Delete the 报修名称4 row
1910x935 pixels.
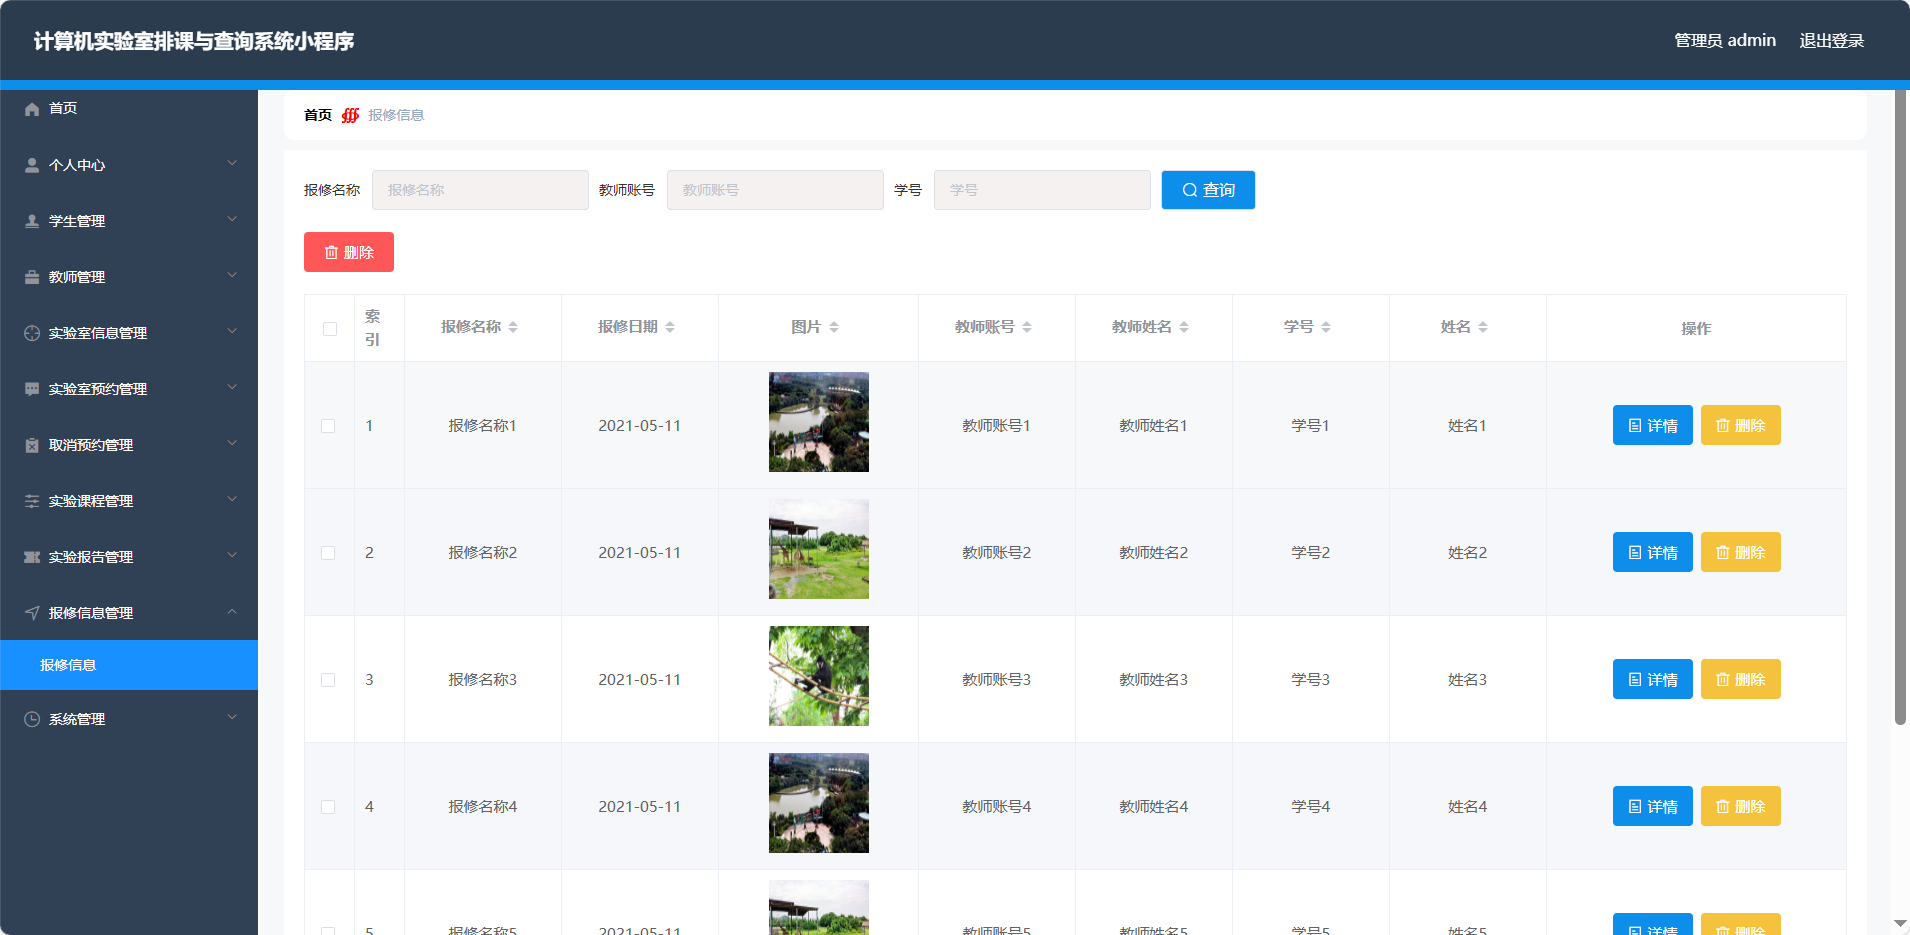(x=1740, y=806)
